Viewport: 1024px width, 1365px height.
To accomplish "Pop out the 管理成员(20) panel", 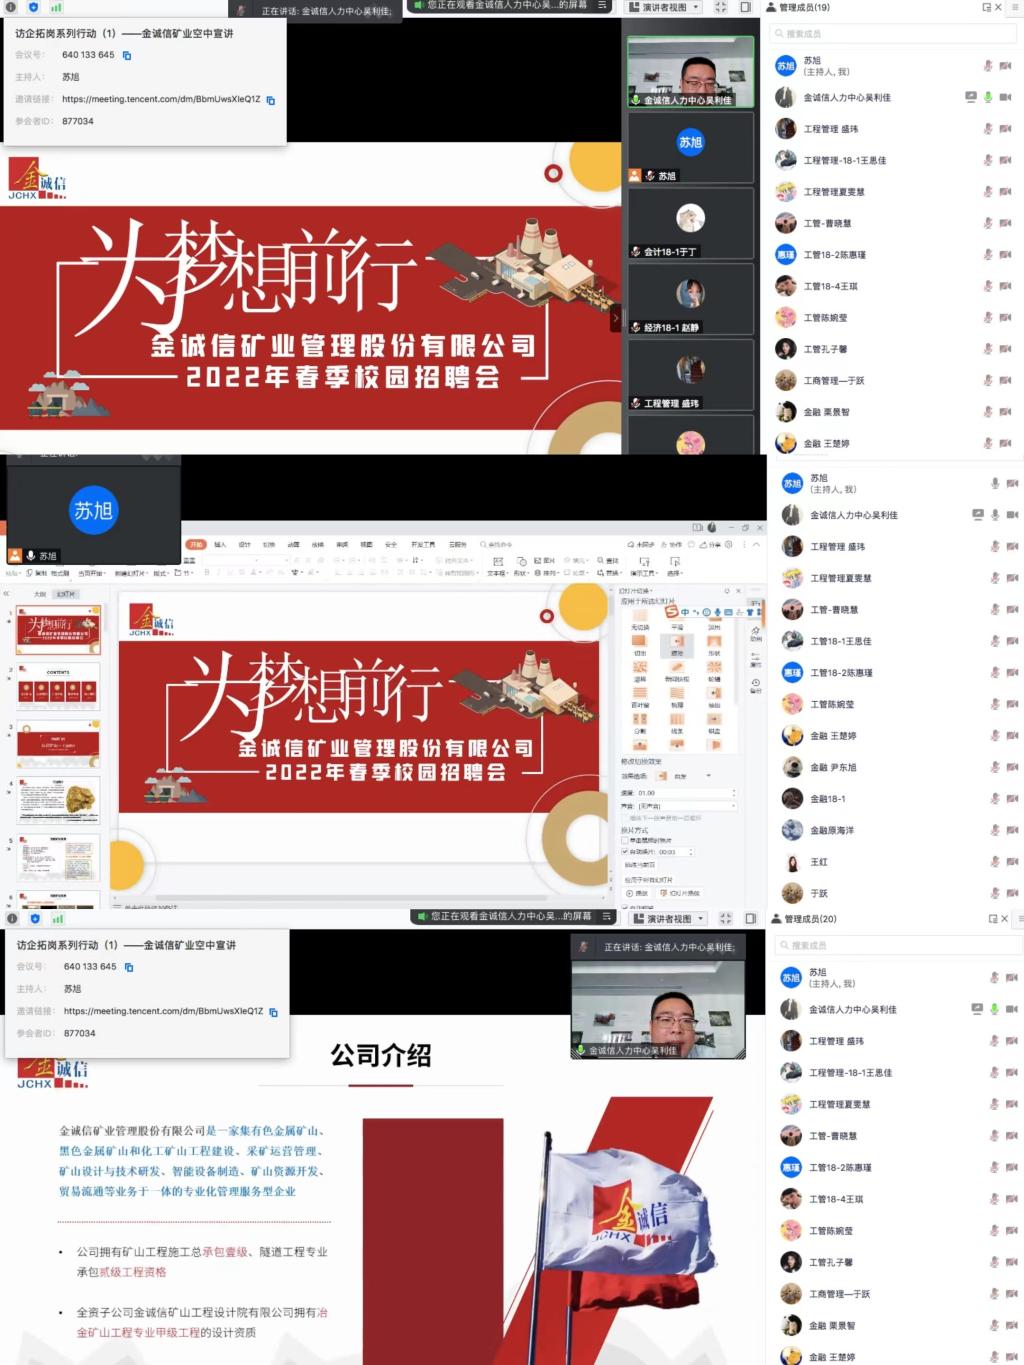I will pyautogui.click(x=993, y=918).
